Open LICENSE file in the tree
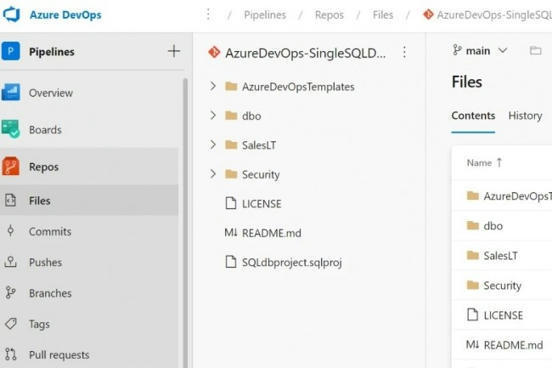 pos(262,204)
